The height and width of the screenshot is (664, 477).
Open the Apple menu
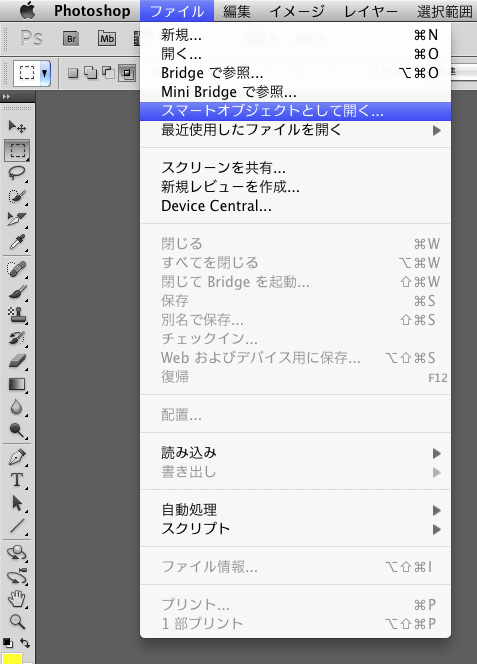tap(28, 11)
